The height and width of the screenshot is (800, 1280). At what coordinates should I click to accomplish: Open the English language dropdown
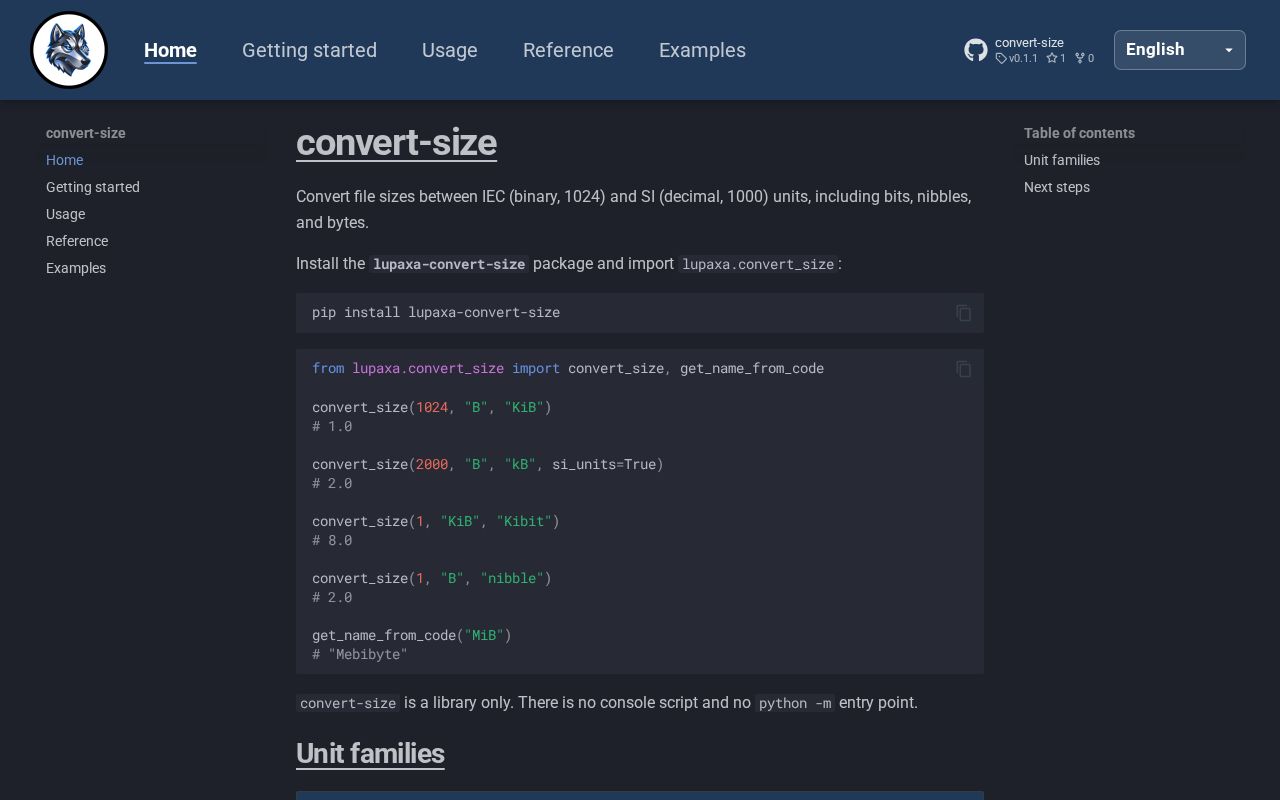1180,50
